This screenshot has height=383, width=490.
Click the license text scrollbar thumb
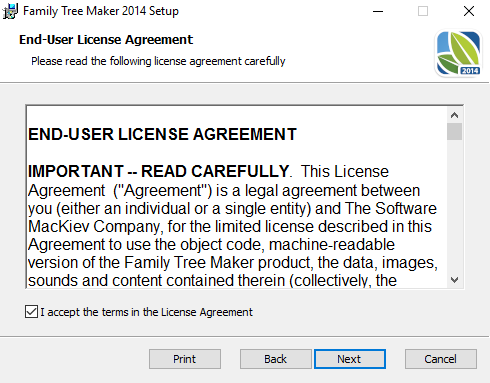point(454,132)
